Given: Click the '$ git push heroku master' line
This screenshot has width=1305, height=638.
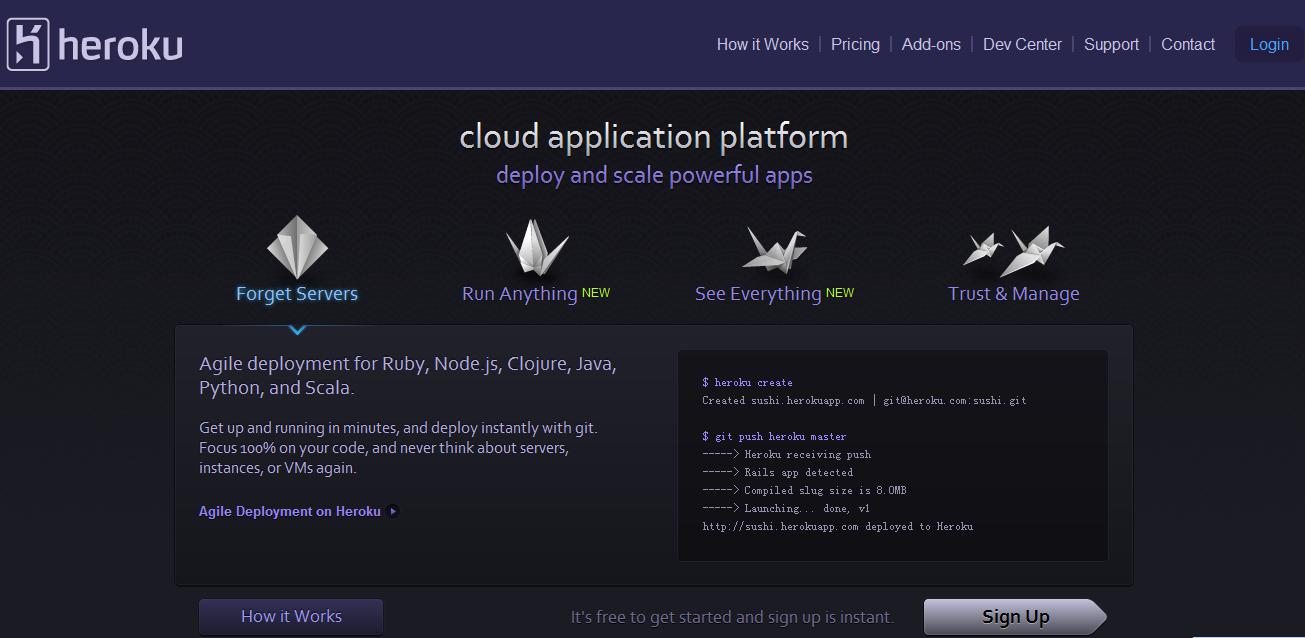Looking at the screenshot, I should [774, 436].
